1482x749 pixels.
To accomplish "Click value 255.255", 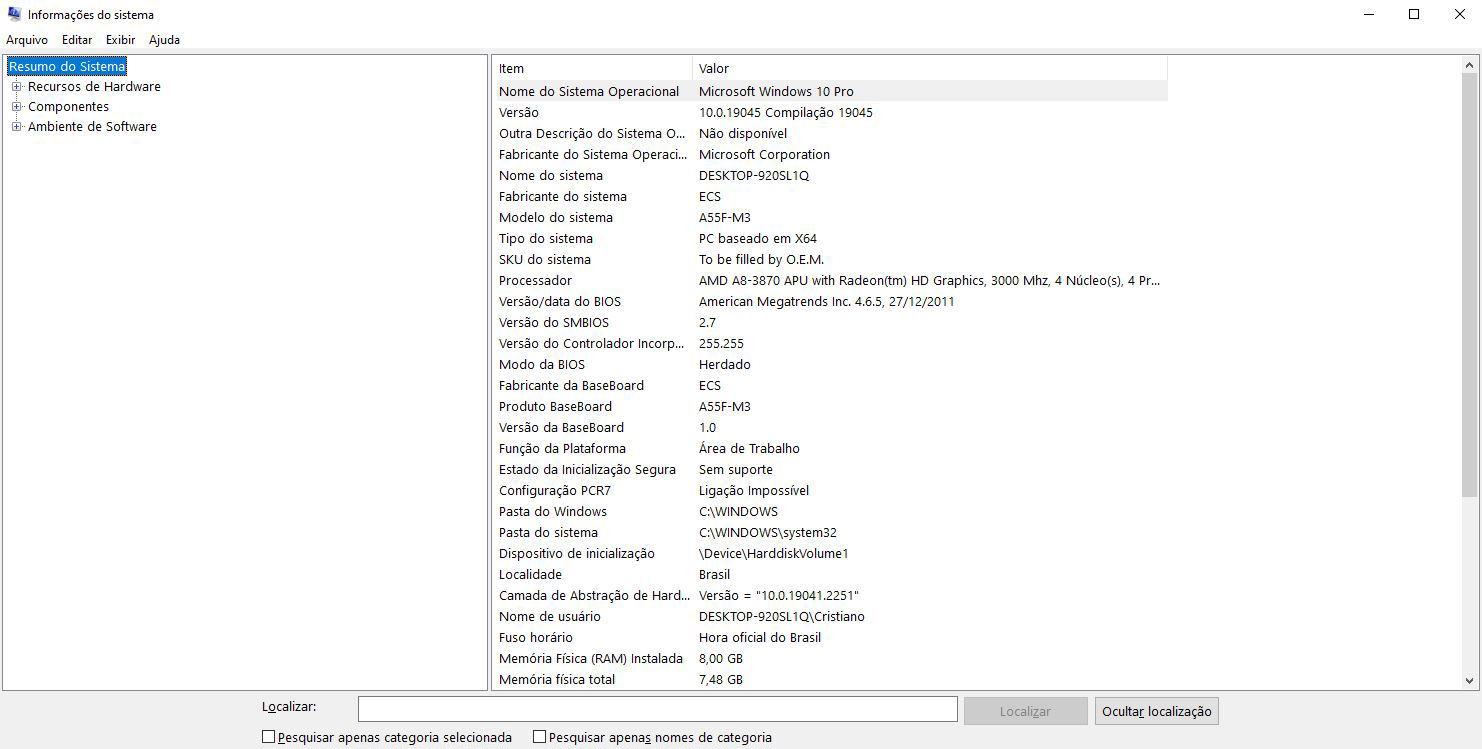I will tap(721, 343).
